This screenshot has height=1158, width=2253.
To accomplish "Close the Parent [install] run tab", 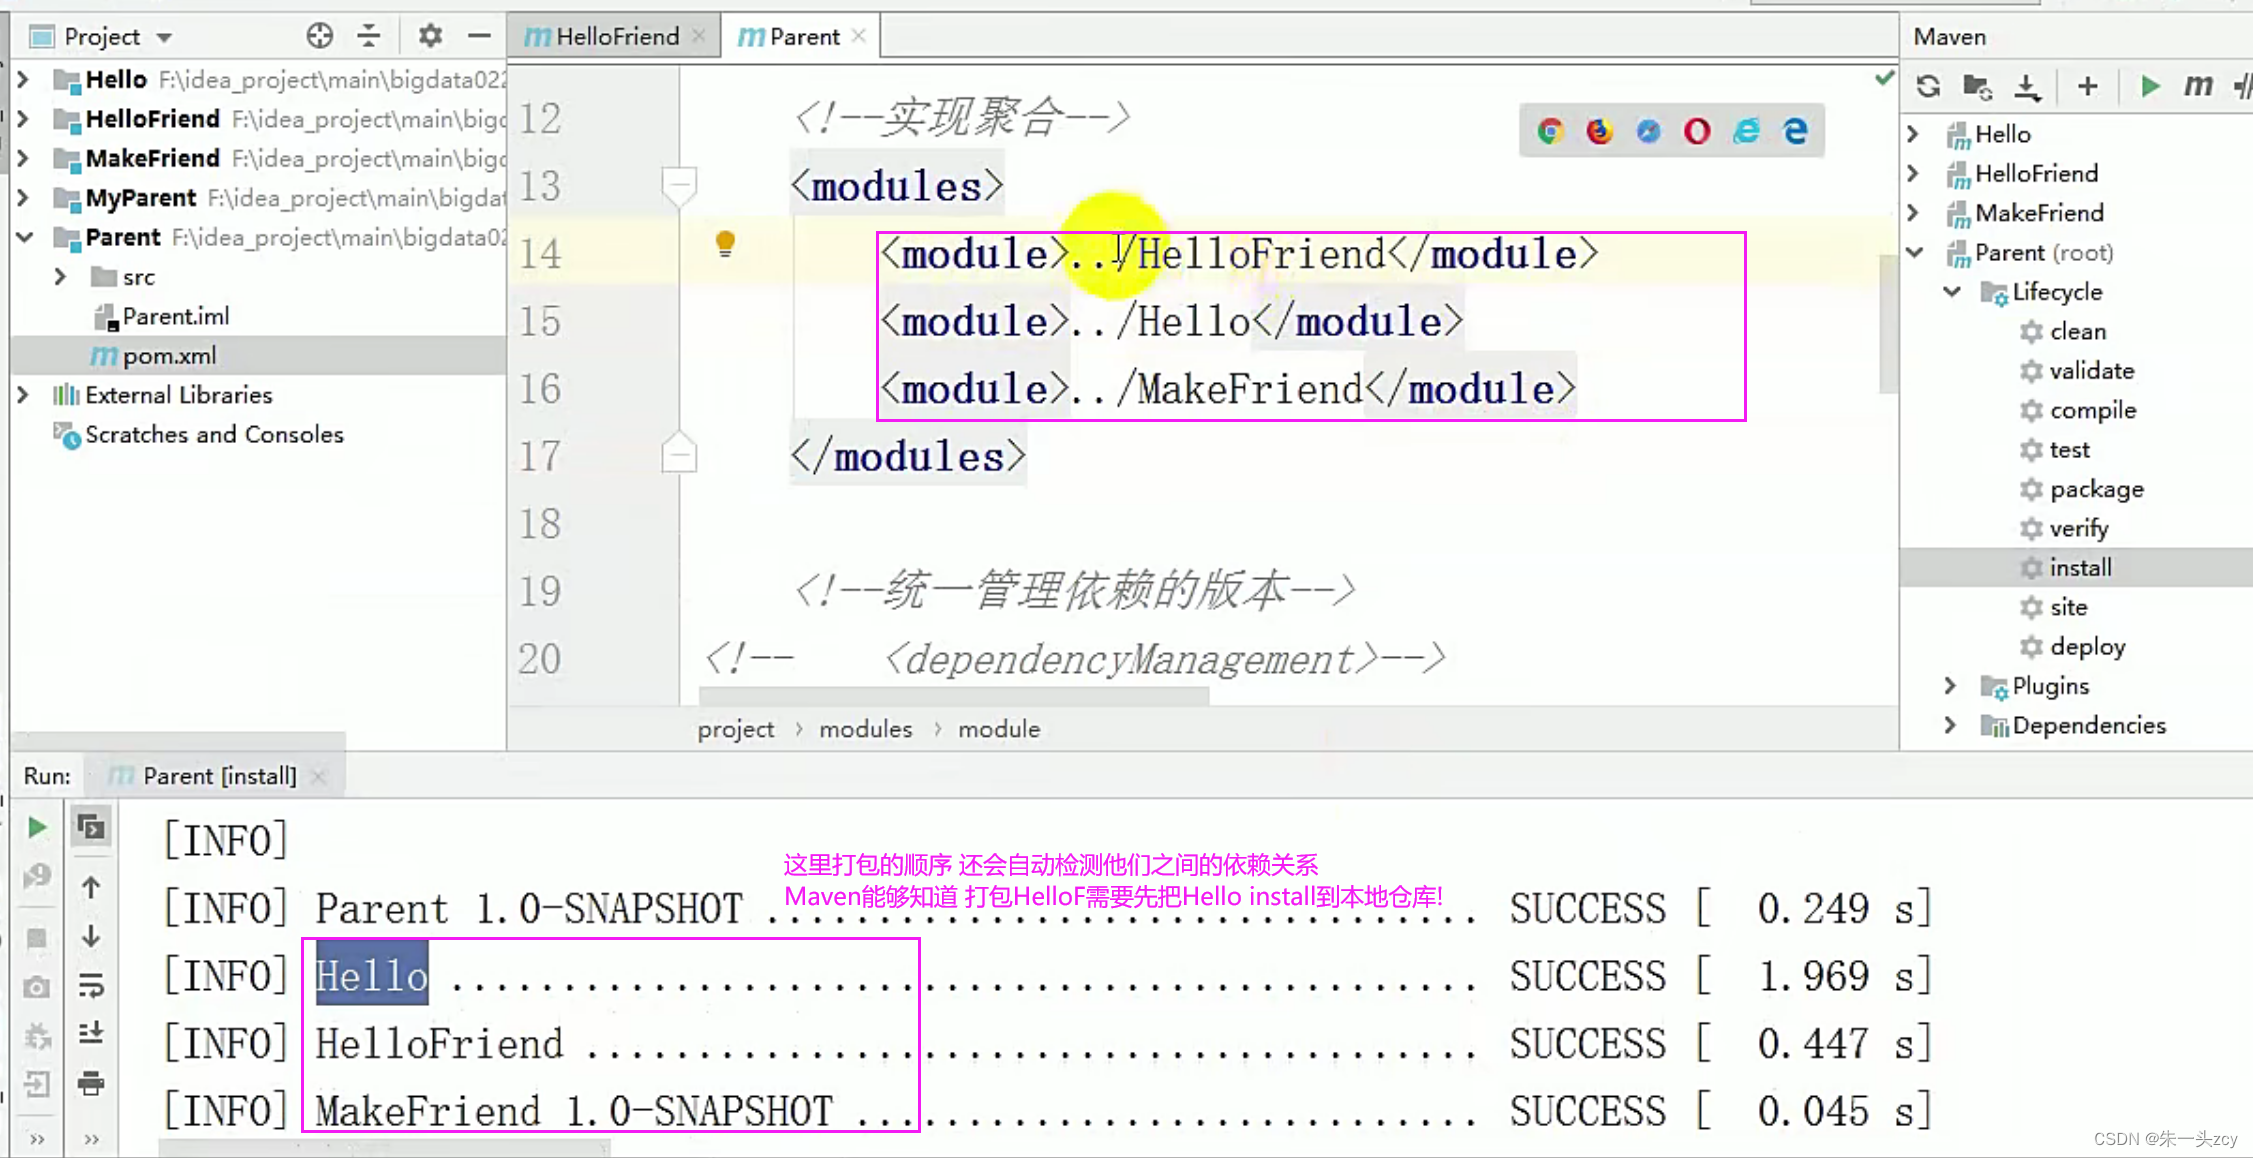I will 318,776.
